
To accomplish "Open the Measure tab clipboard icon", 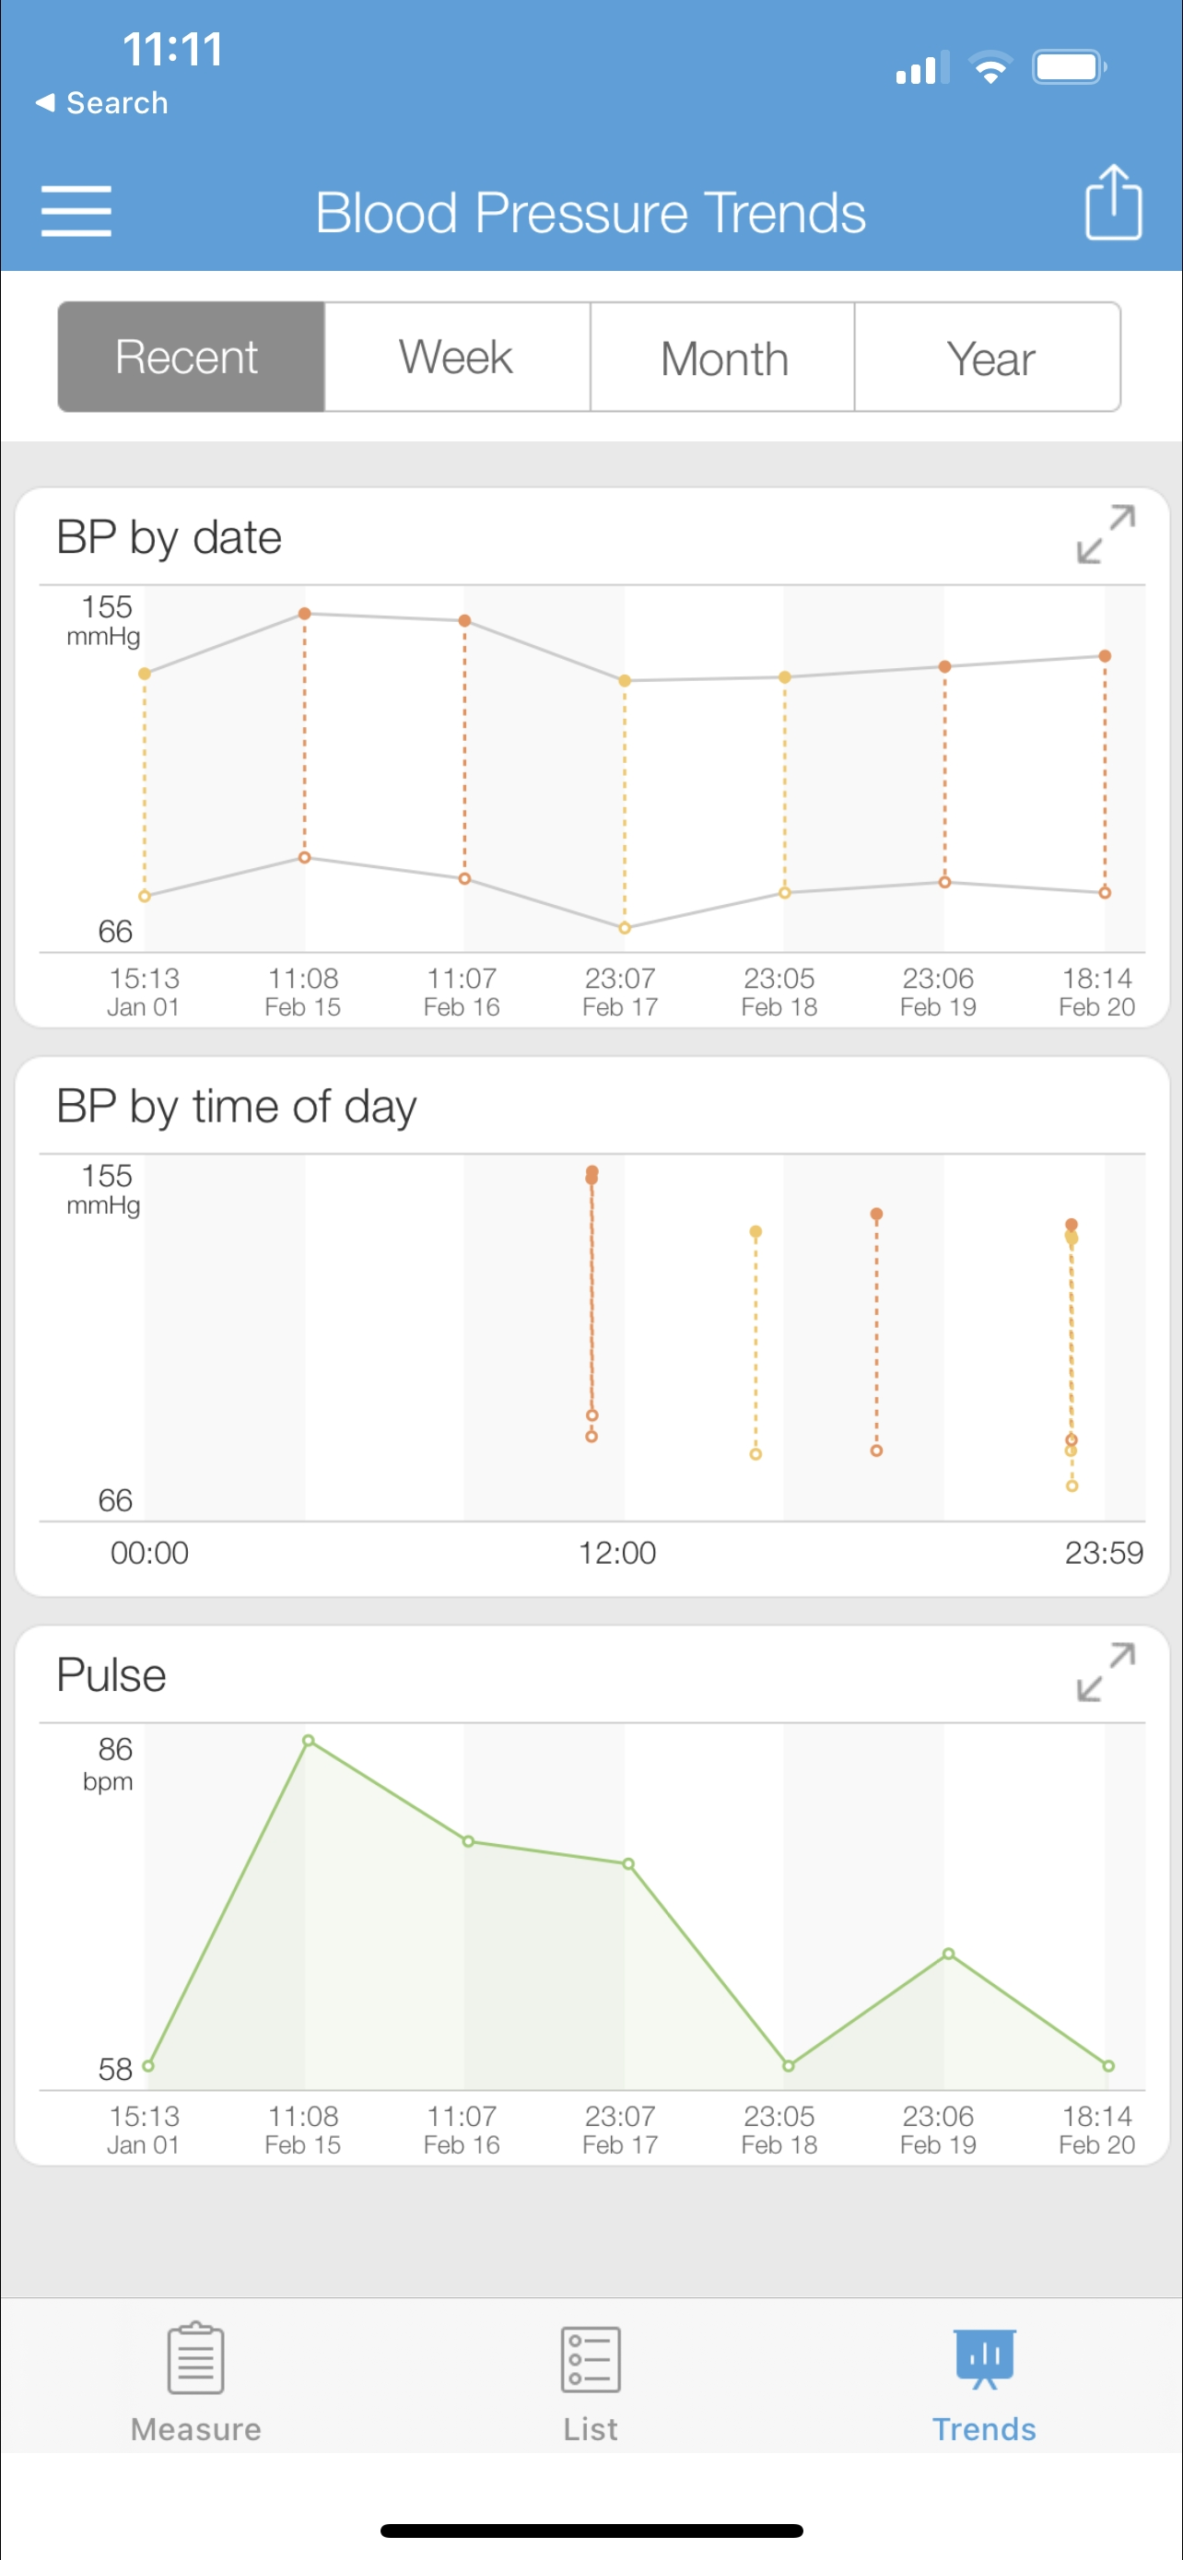I will pos(196,2359).
